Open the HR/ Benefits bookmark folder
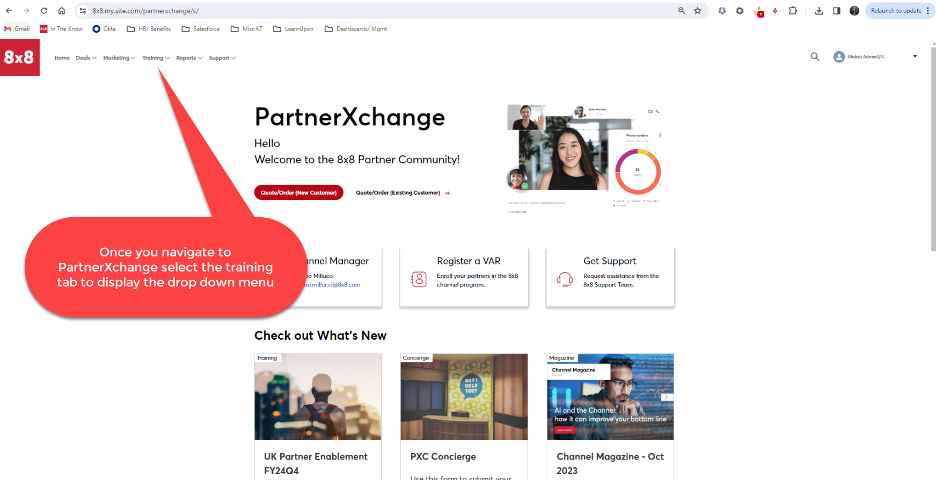The image size is (936, 480). pyautogui.click(x=149, y=29)
